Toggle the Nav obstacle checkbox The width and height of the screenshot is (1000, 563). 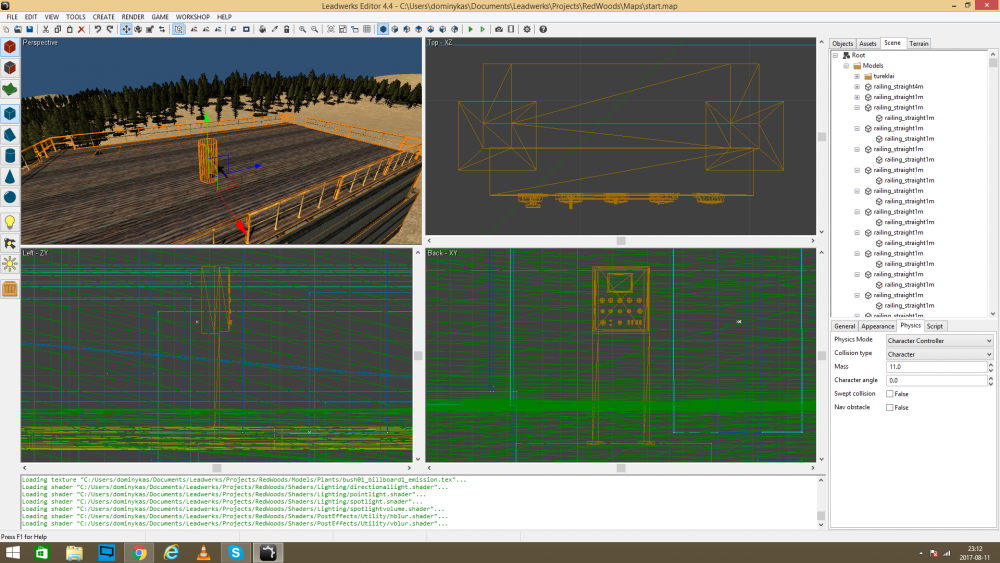pos(890,407)
